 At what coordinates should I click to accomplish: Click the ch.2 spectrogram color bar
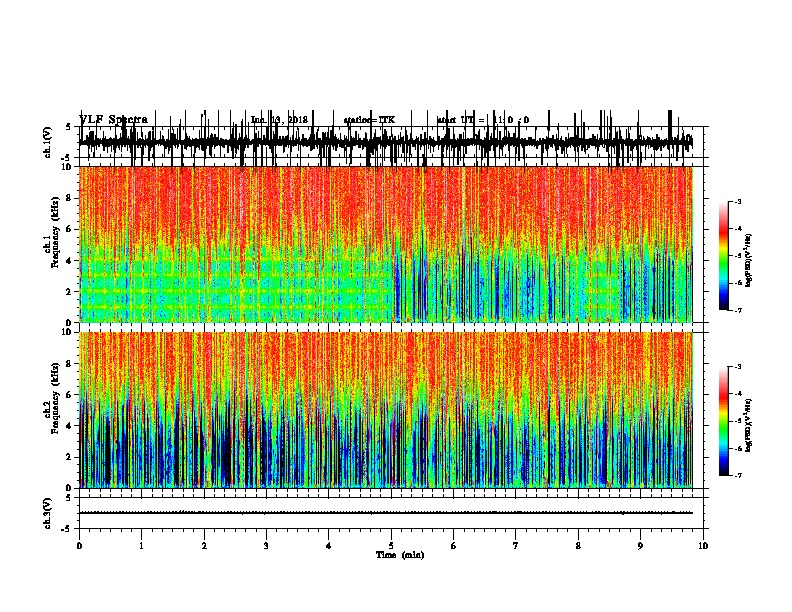click(724, 421)
